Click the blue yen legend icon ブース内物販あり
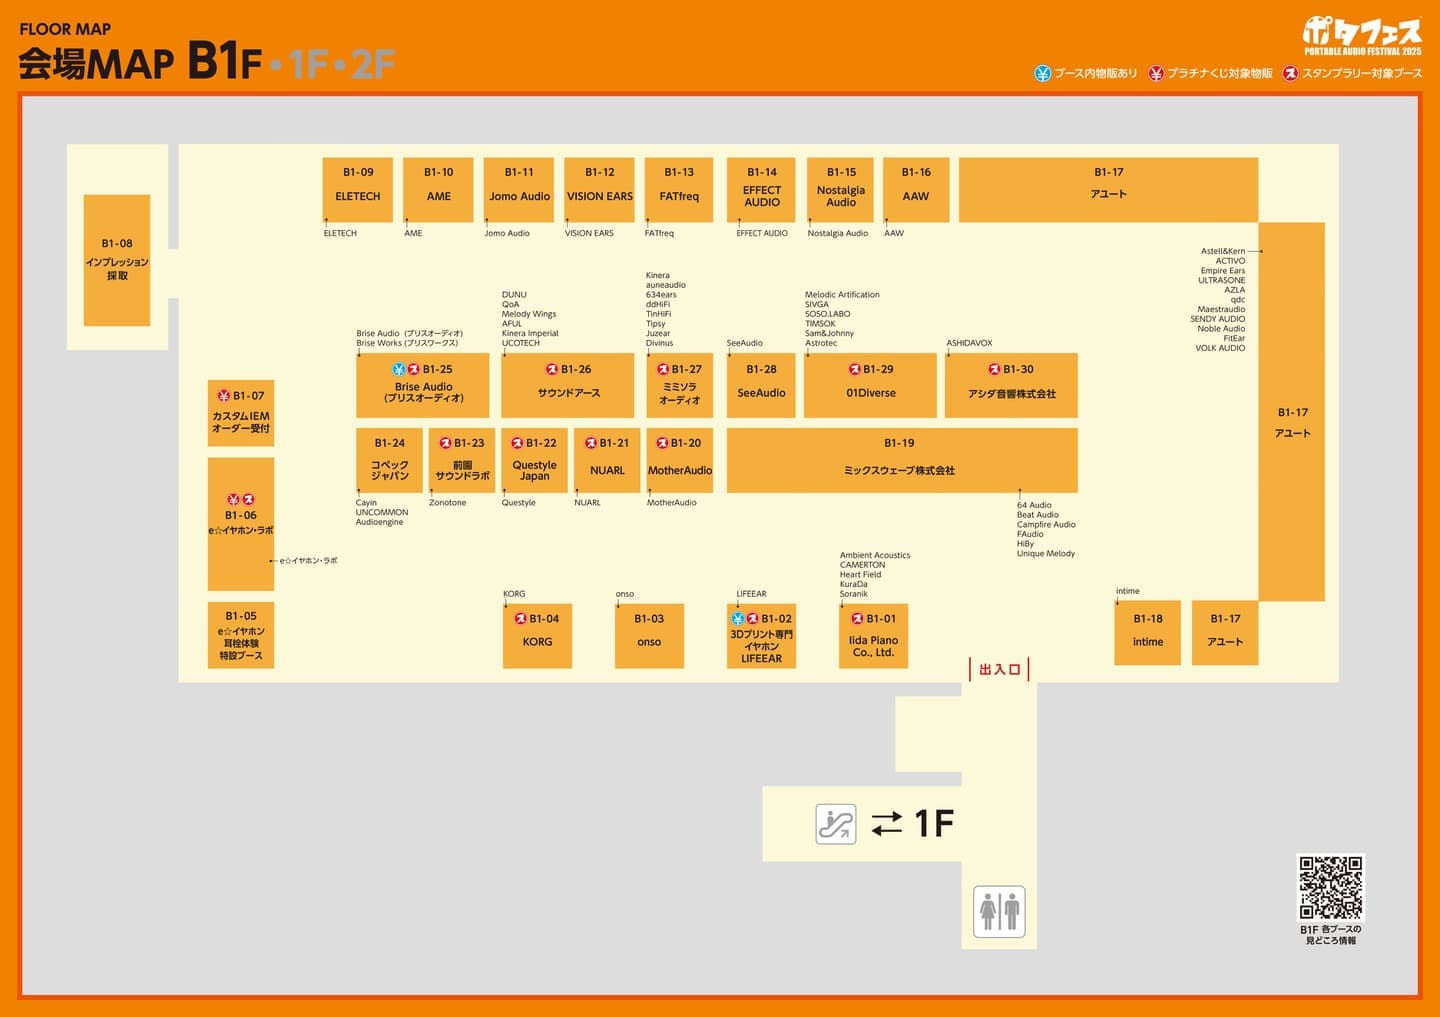 click(x=1042, y=73)
